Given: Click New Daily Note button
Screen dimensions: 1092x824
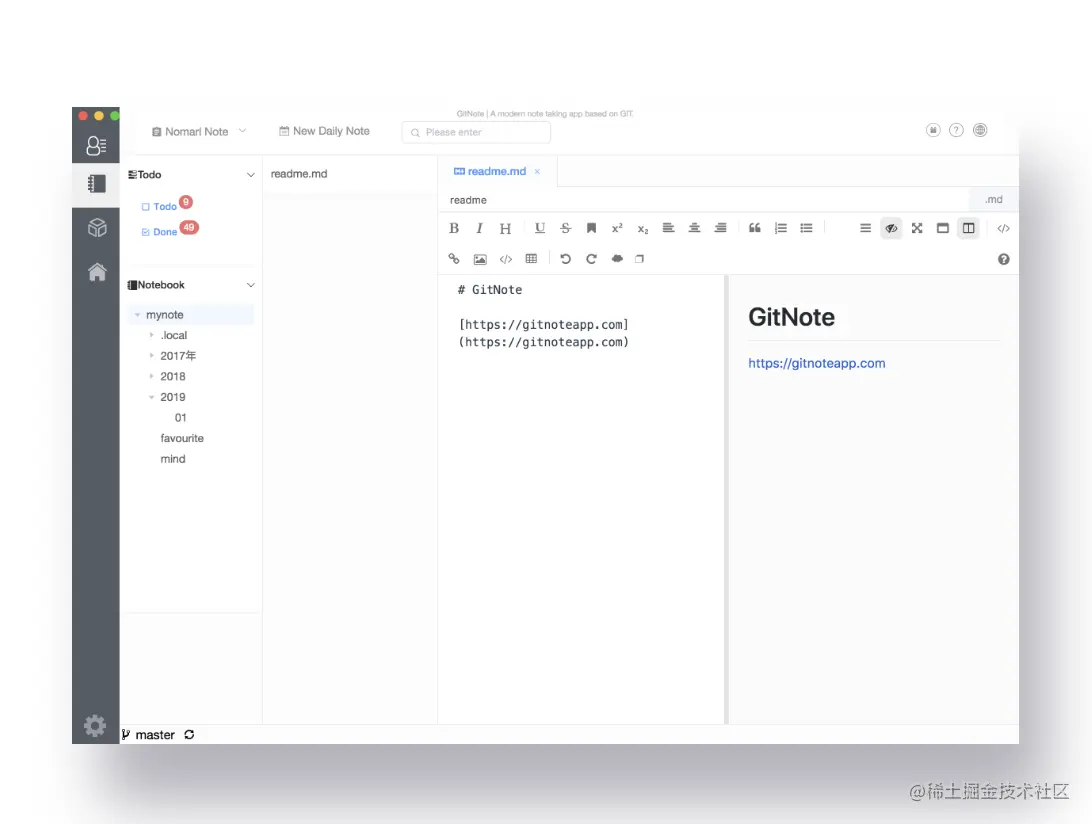Looking at the screenshot, I should [325, 131].
